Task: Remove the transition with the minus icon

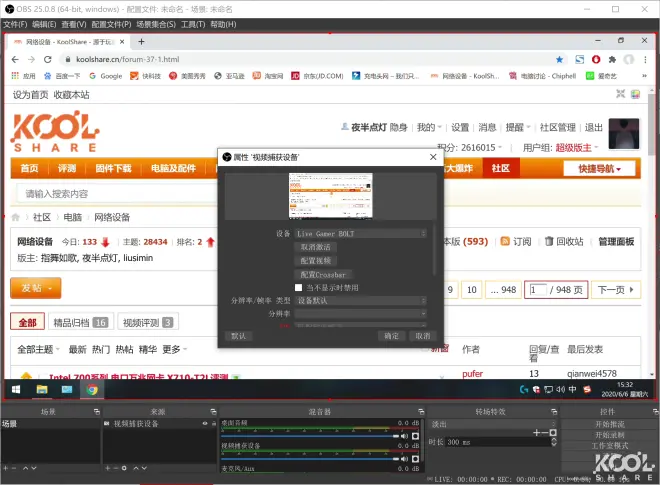Action: click(x=545, y=433)
